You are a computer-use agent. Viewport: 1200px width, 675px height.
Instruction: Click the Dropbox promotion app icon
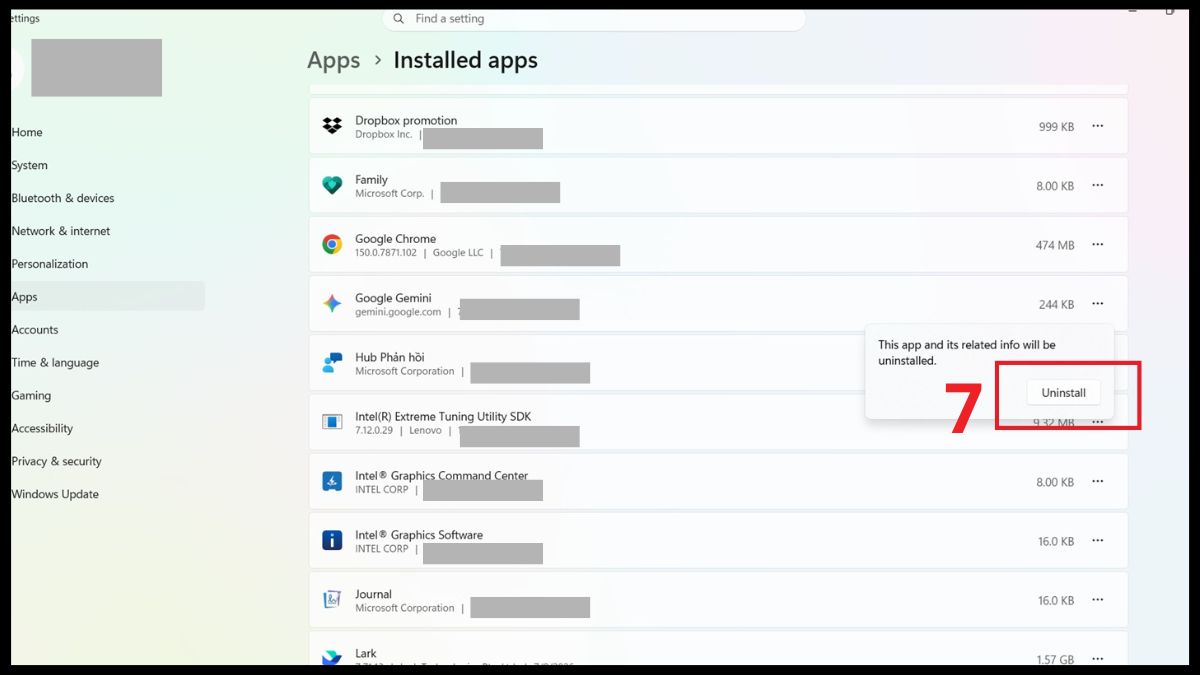click(x=332, y=126)
